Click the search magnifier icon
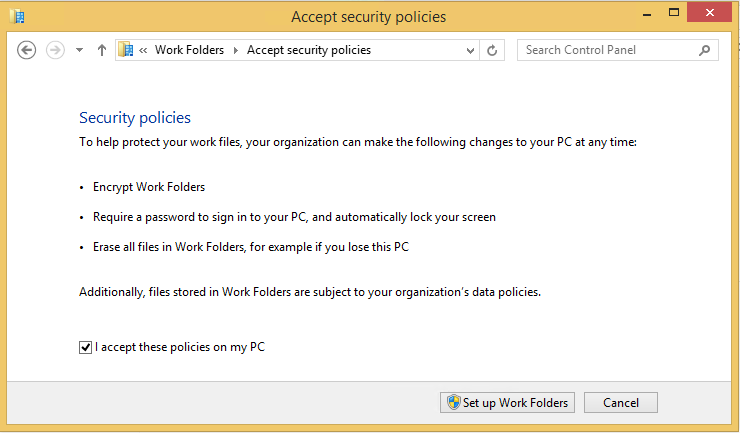740x433 pixels. coord(705,50)
